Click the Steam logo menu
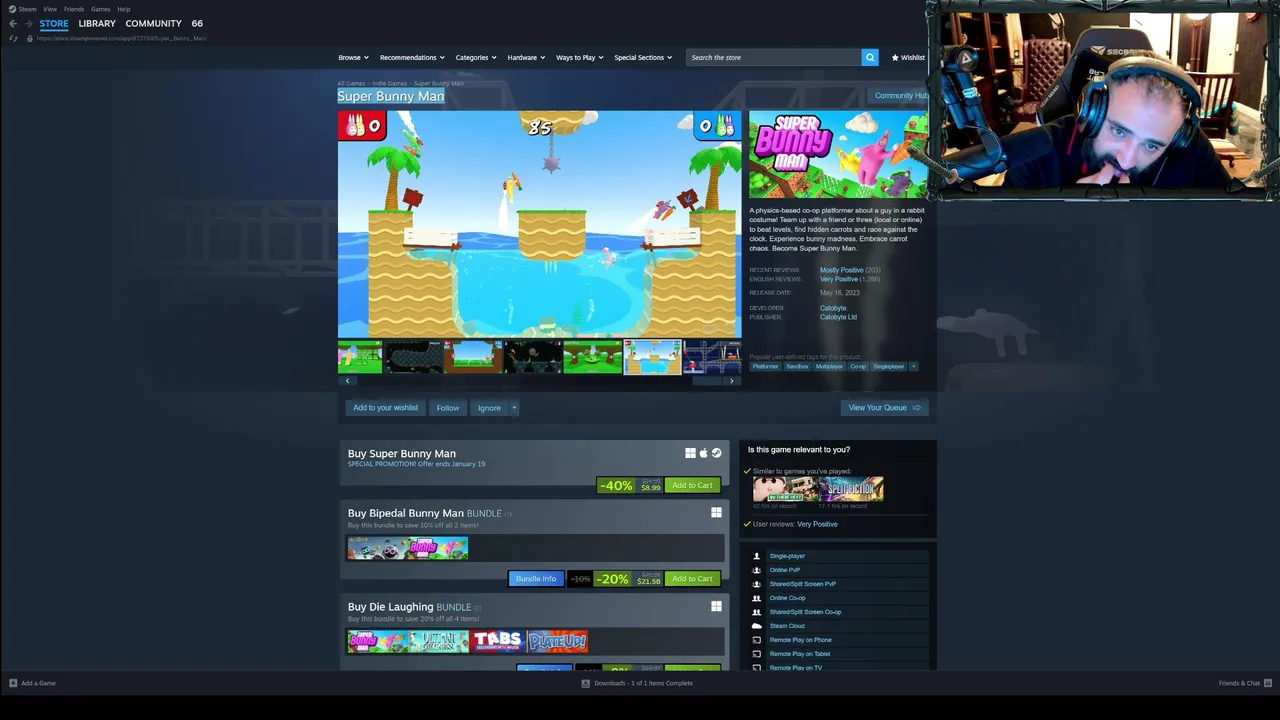Screen dimensions: 1280x720 pos(22,9)
